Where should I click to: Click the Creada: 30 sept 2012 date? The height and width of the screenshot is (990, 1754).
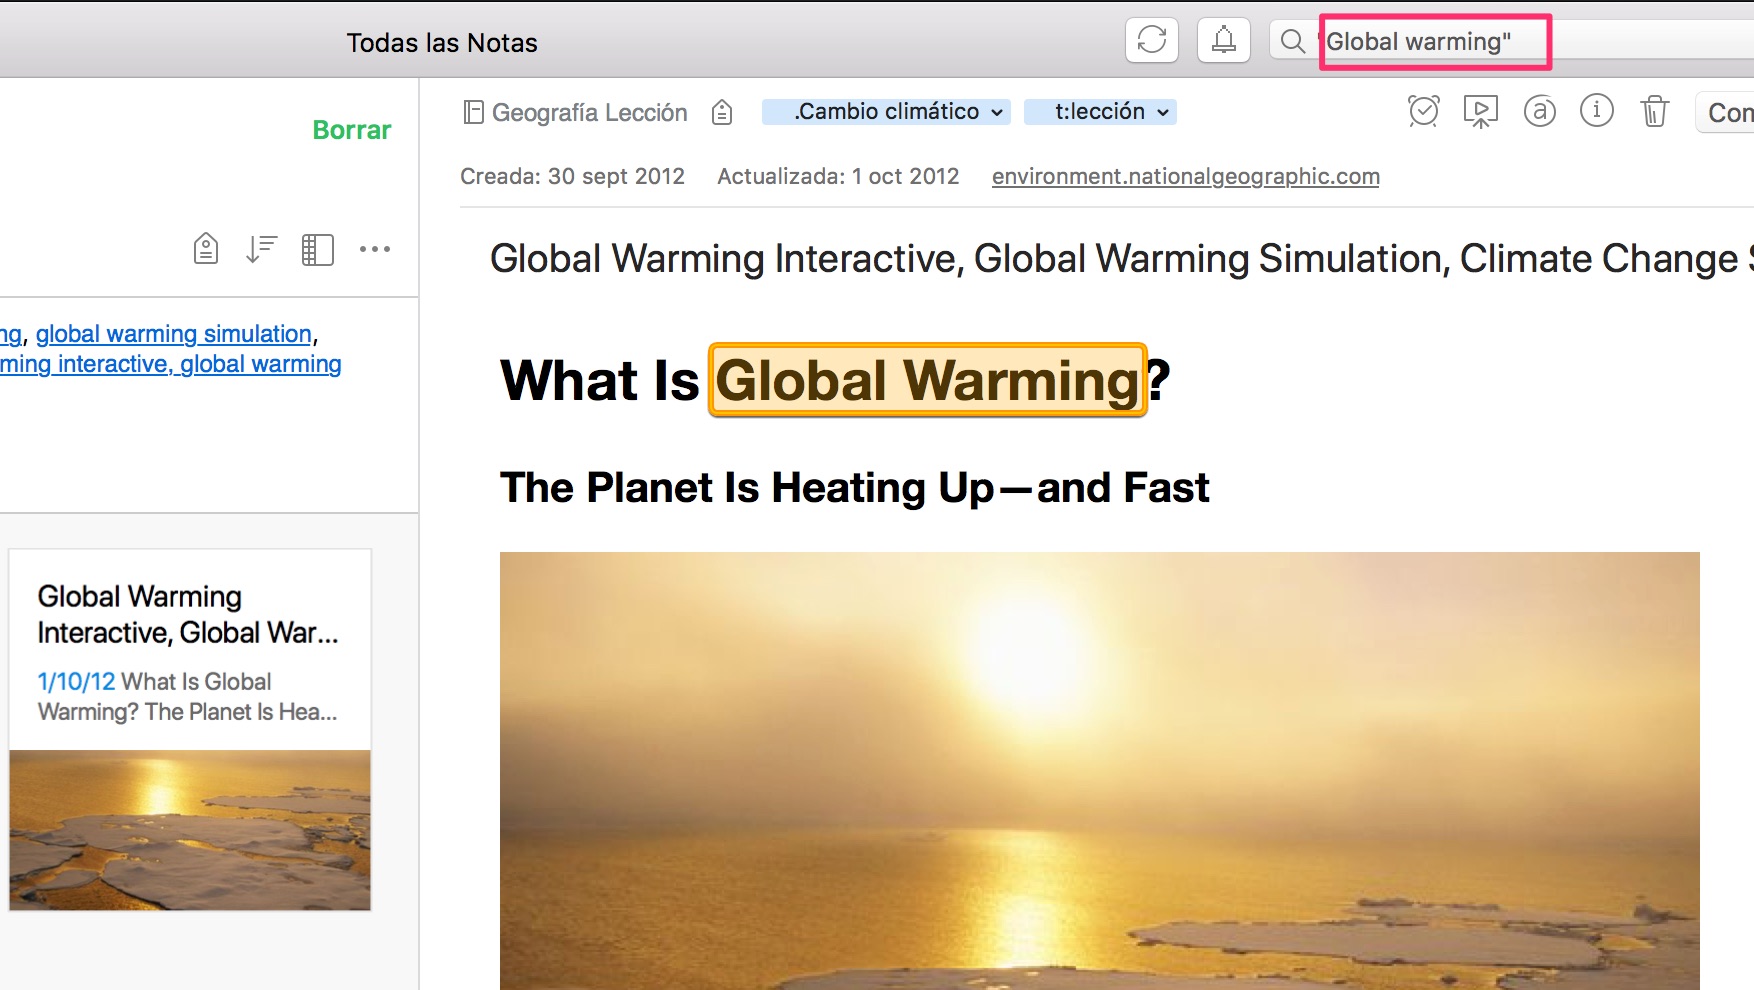572,176
